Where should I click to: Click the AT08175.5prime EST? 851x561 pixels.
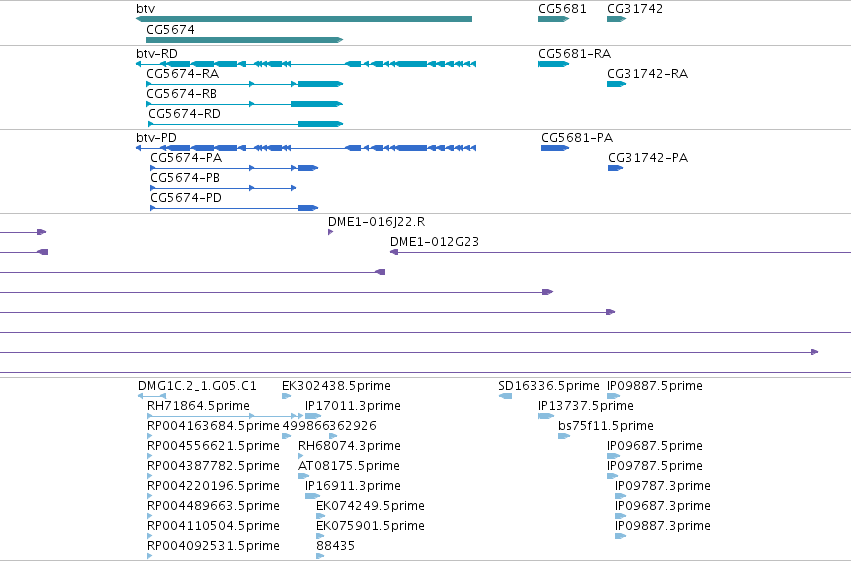pos(303,476)
